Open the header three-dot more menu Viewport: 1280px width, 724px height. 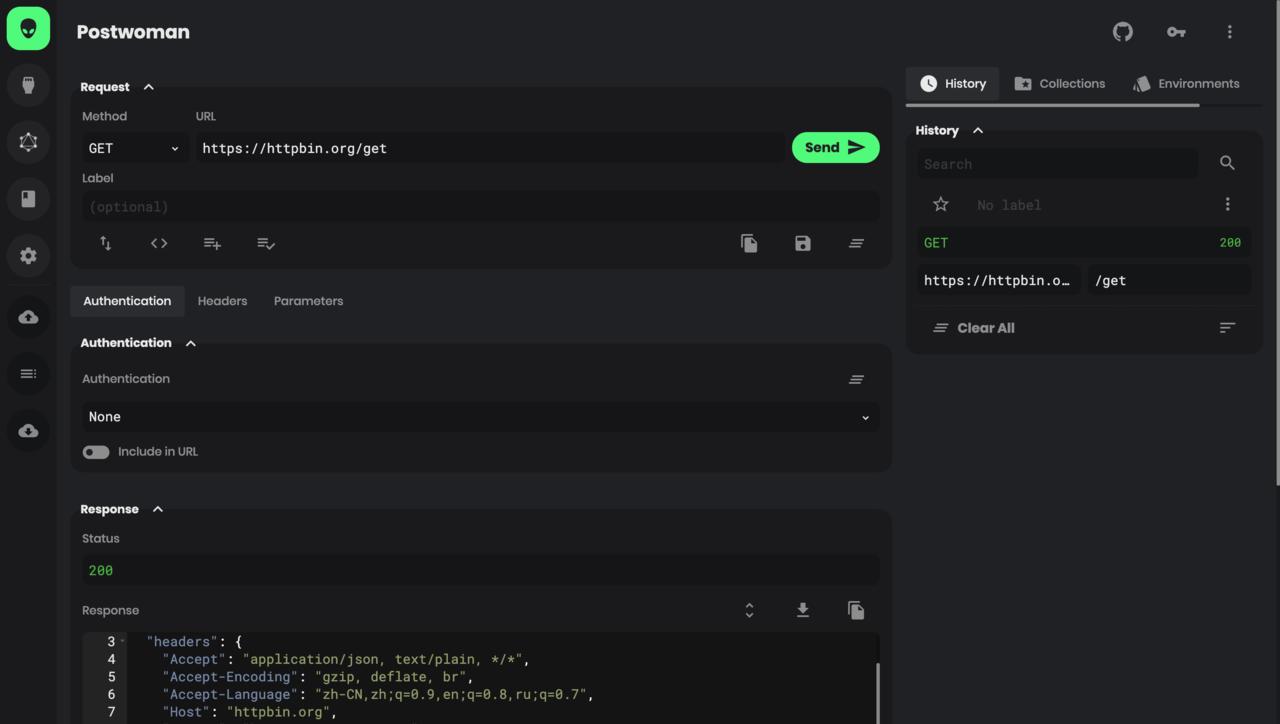1229,32
